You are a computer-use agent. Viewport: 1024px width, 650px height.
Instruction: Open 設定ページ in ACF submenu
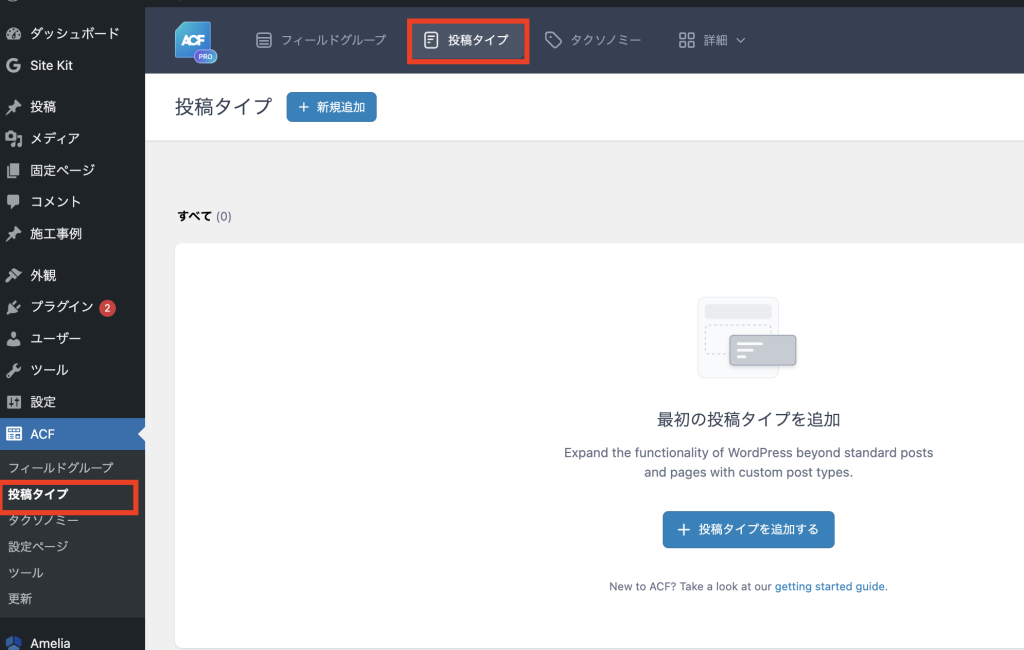(x=38, y=546)
